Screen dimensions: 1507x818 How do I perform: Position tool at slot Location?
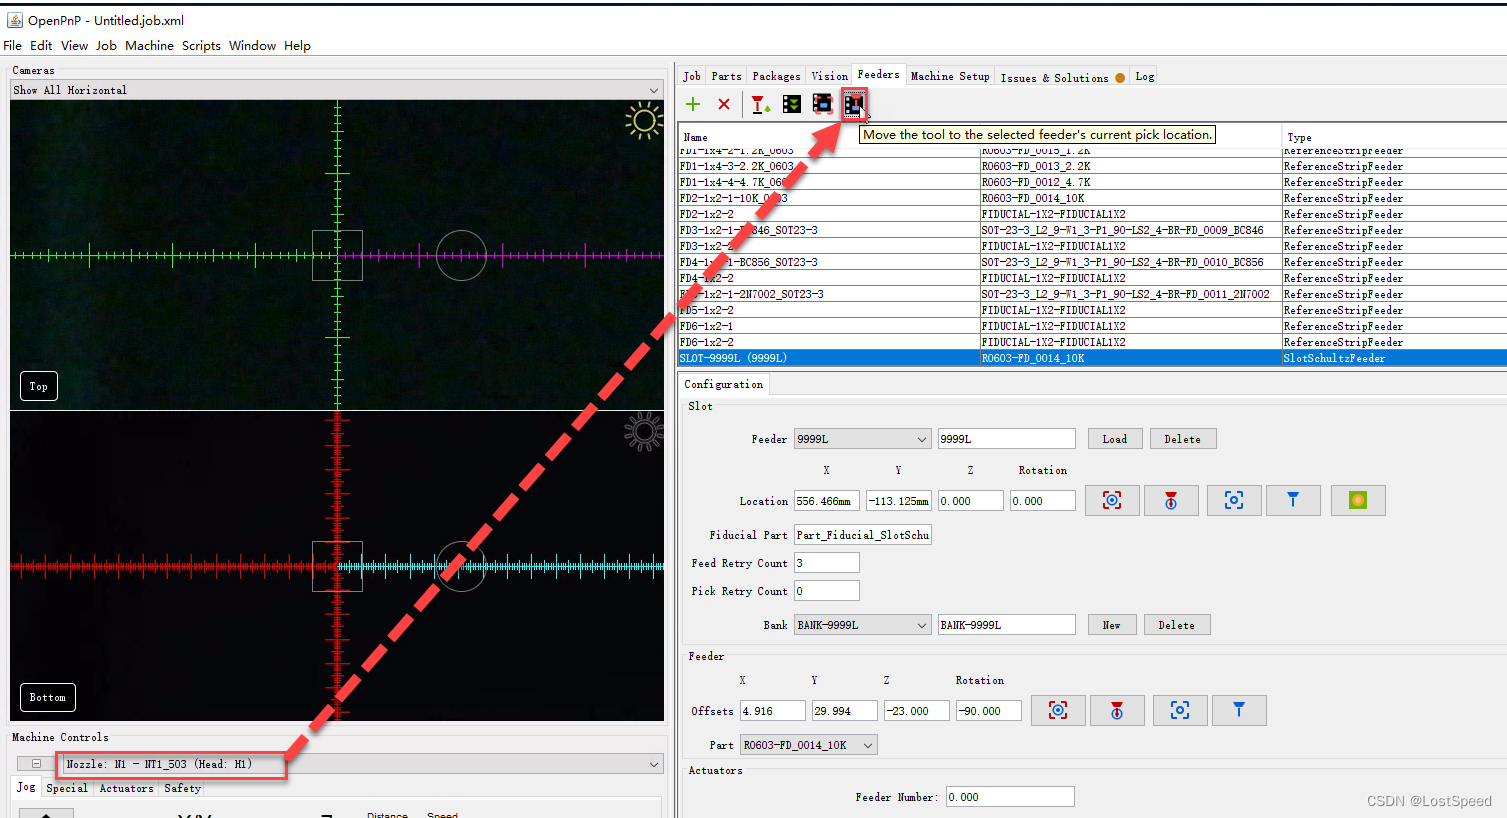1293,501
